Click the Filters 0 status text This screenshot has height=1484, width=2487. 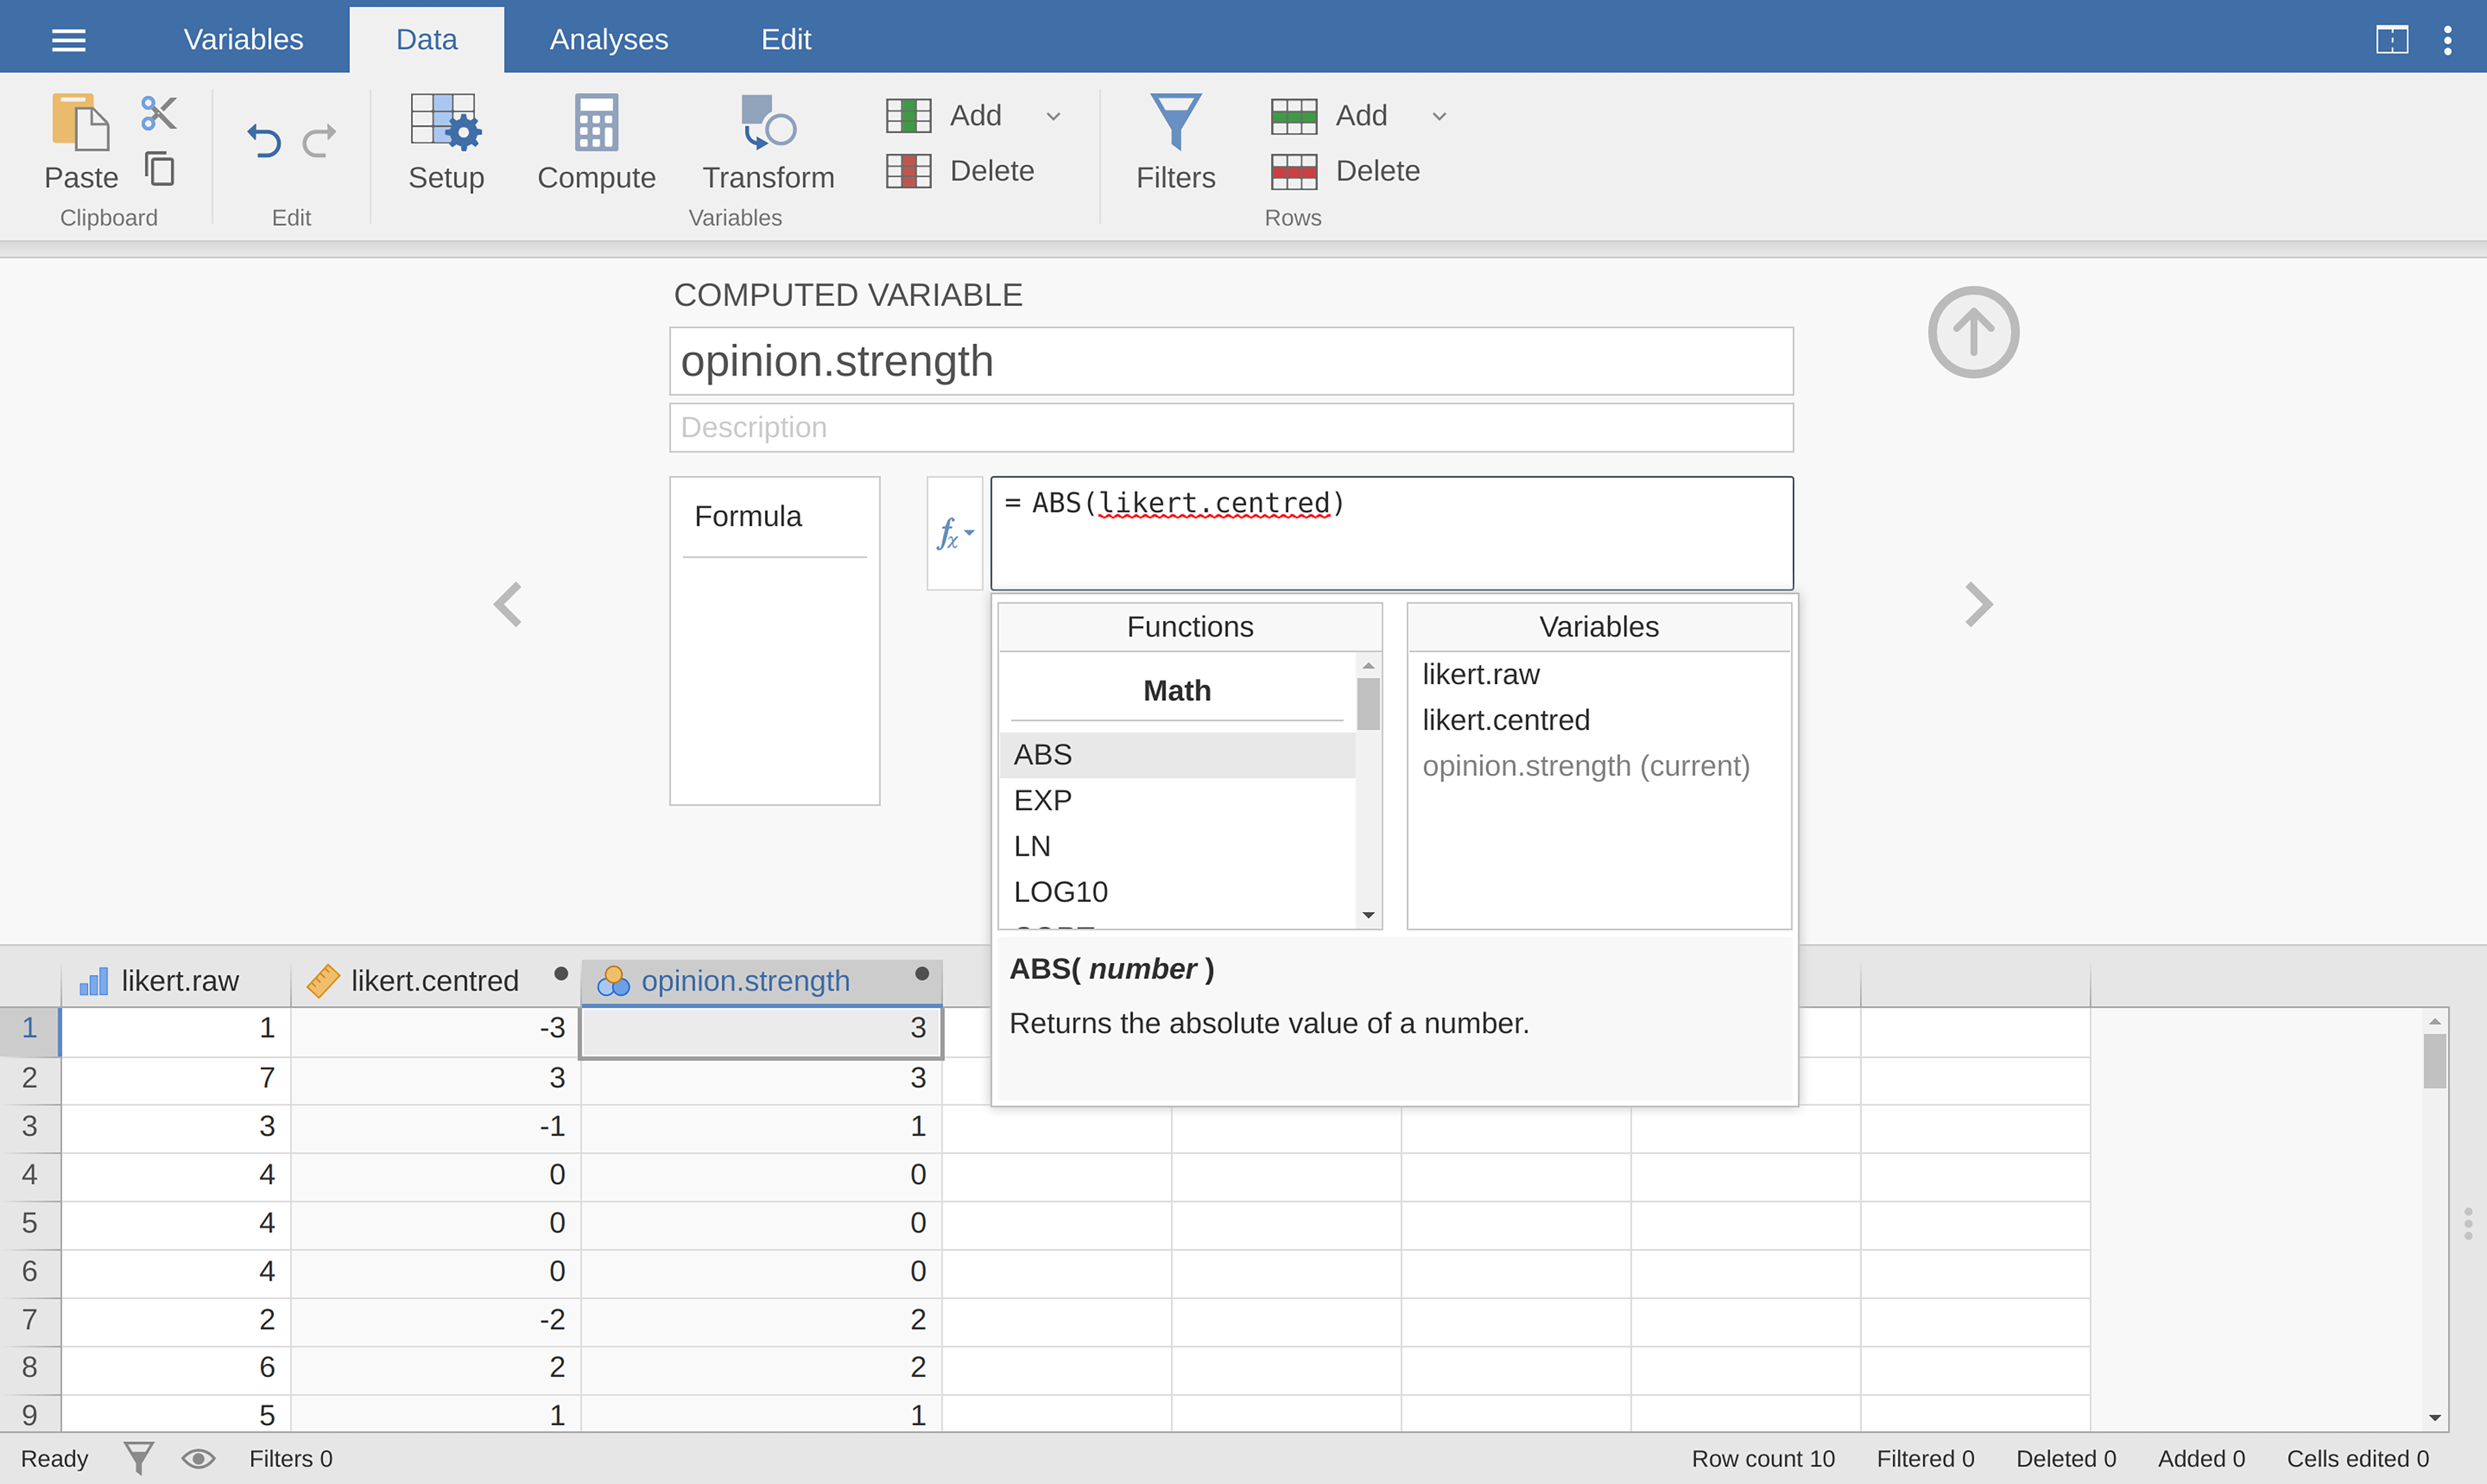(291, 1459)
